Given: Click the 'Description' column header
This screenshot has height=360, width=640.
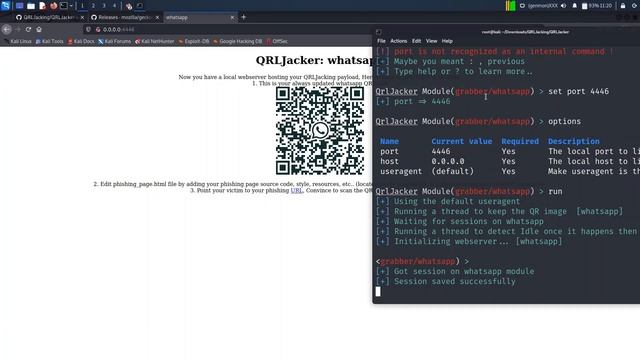Looking at the screenshot, I should click(x=573, y=141).
